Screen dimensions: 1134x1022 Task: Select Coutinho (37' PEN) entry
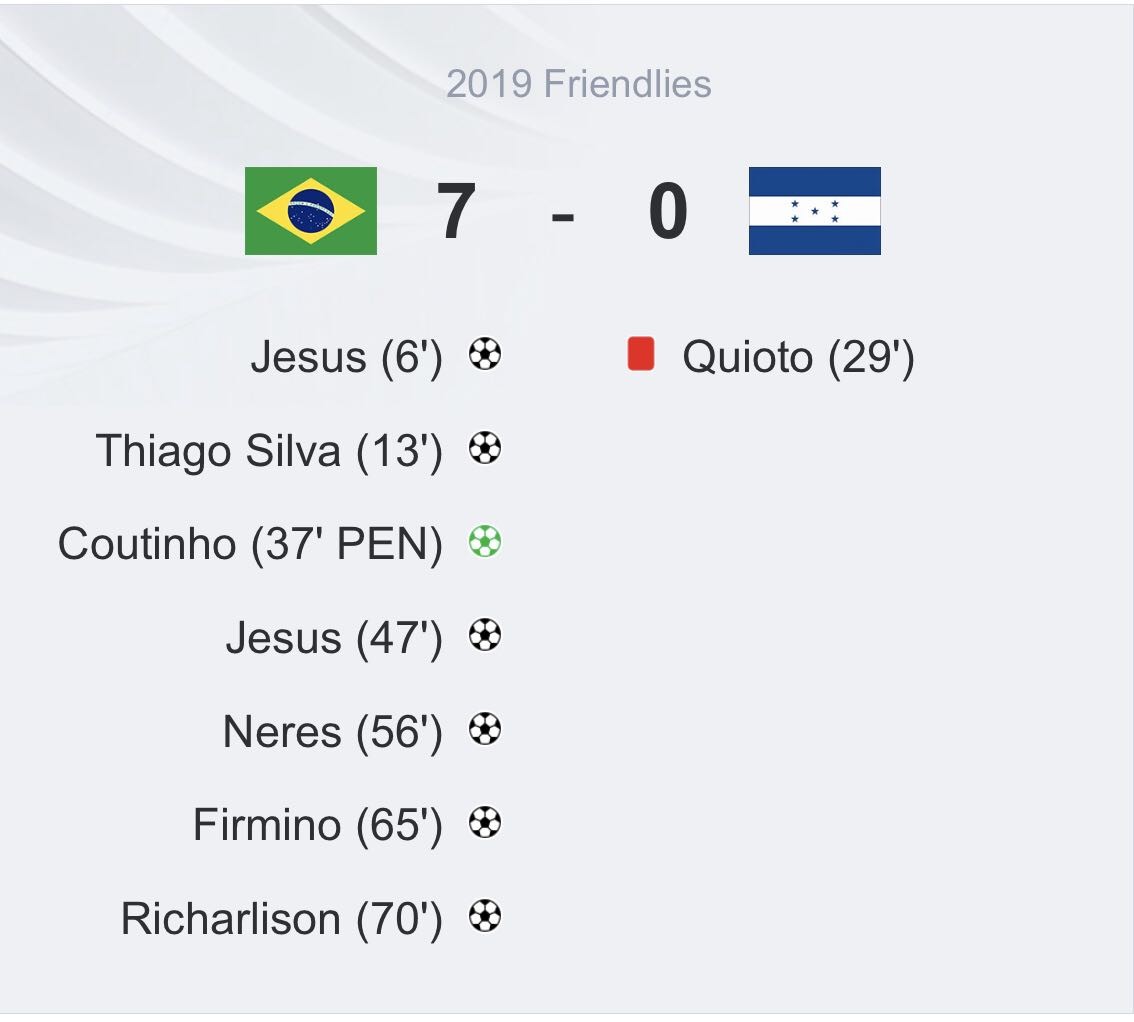tap(250, 545)
